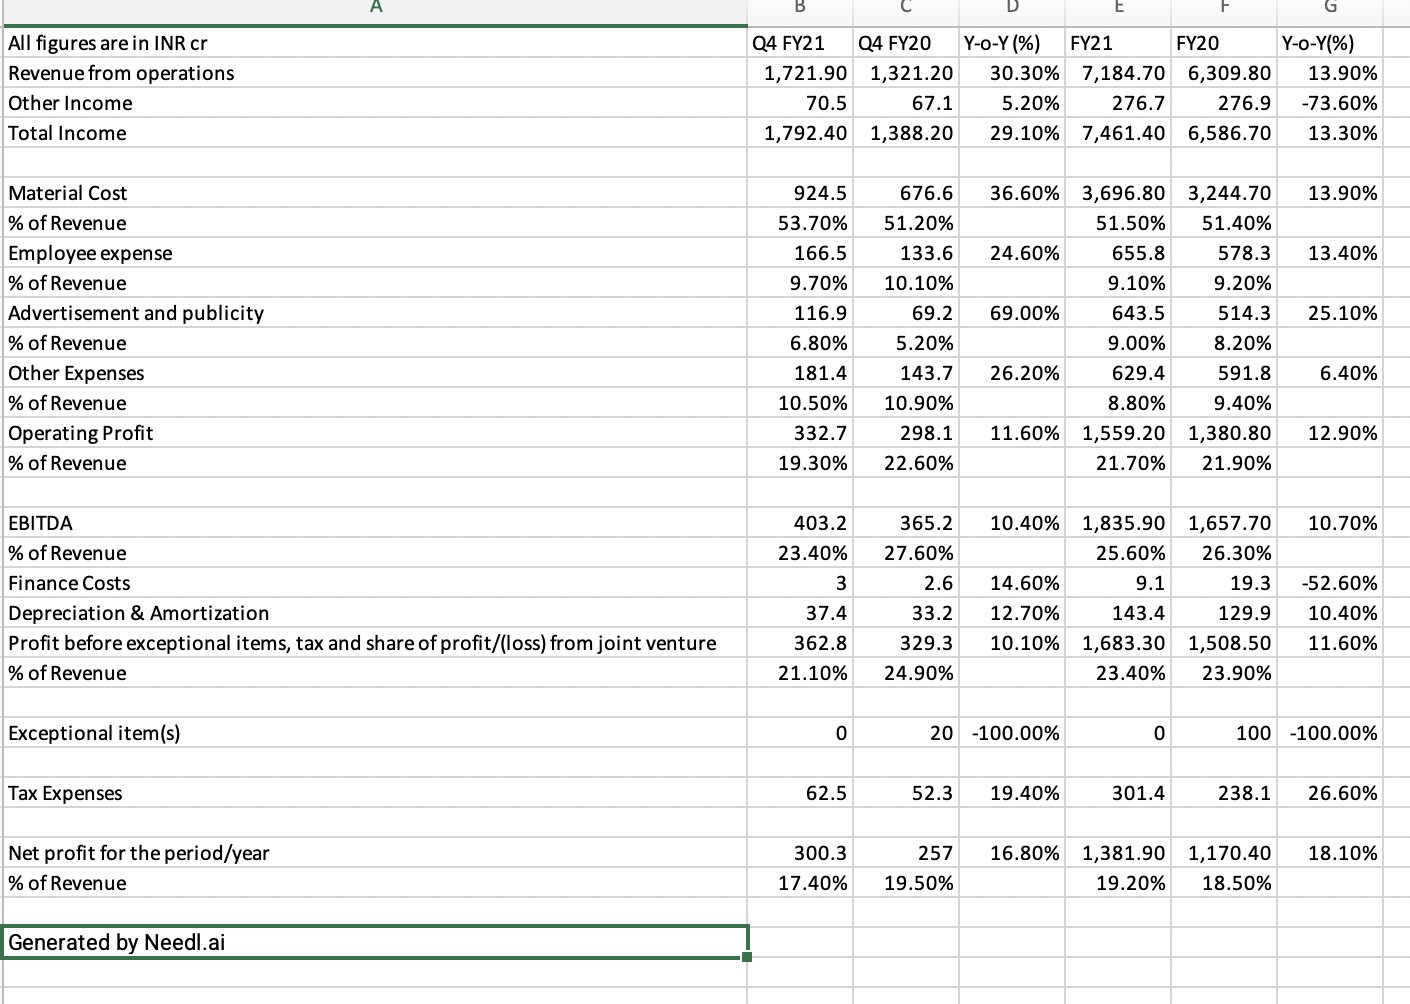Image resolution: width=1410 pixels, height=1004 pixels.
Task: Select Total Income value 1,792.40
Action: coord(800,133)
